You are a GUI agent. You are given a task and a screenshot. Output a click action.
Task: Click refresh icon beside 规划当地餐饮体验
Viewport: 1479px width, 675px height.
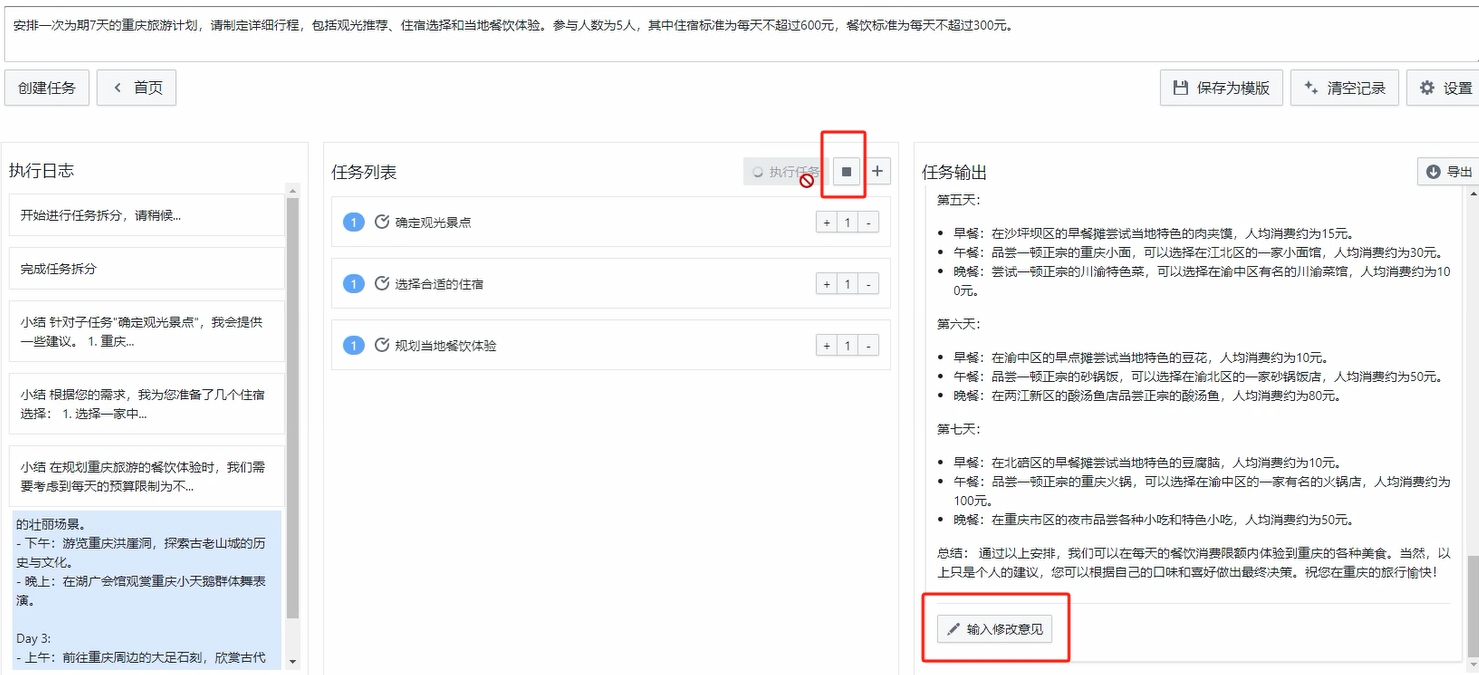pos(381,345)
